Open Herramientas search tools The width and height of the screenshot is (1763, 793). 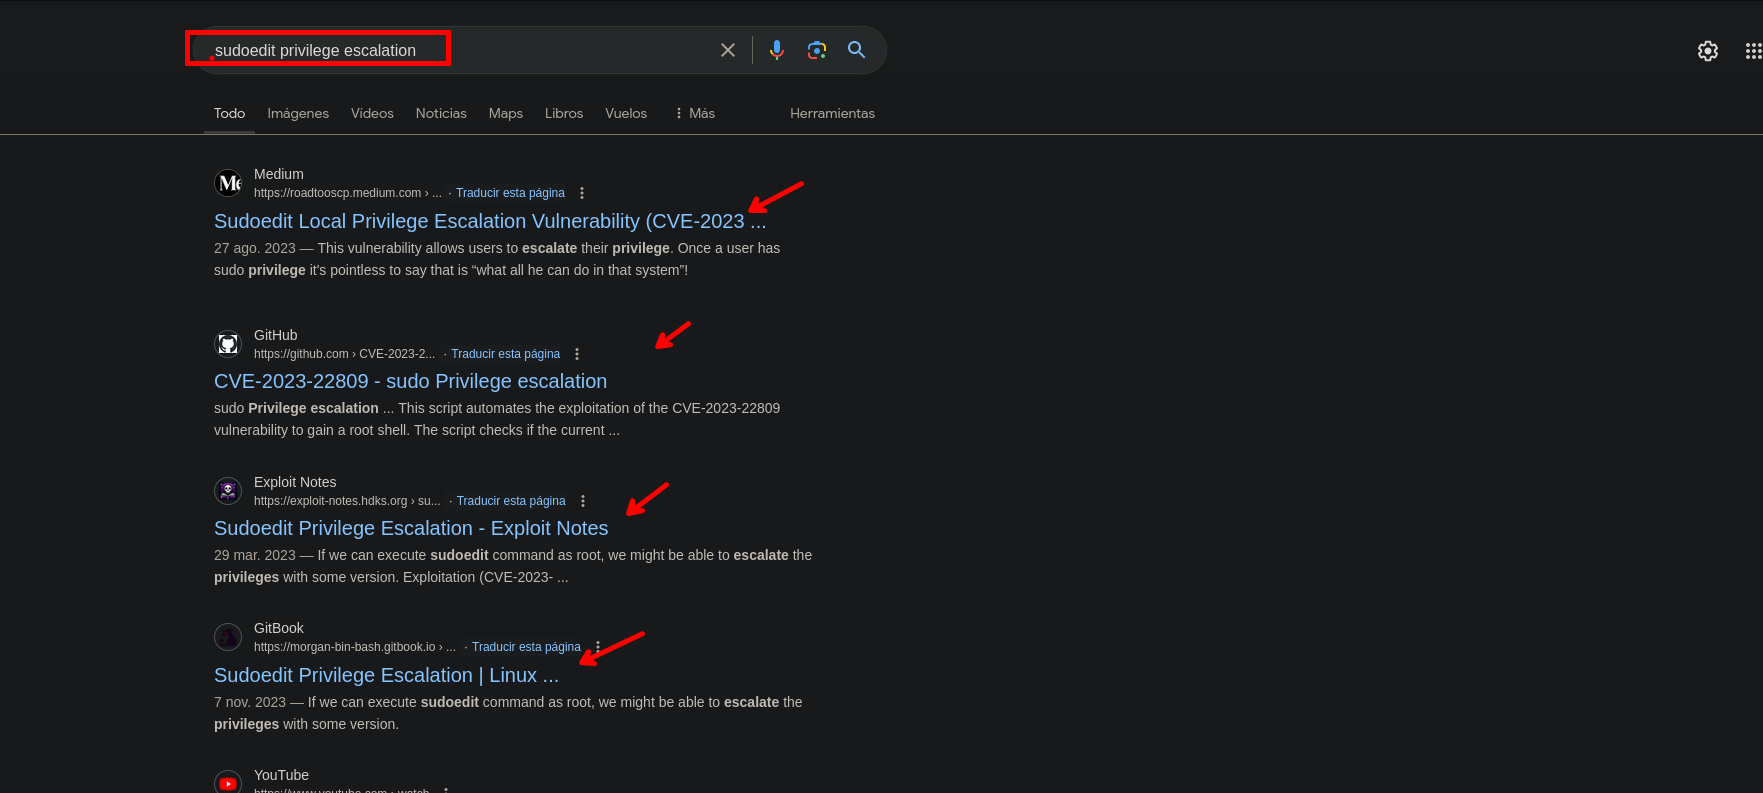tap(832, 113)
